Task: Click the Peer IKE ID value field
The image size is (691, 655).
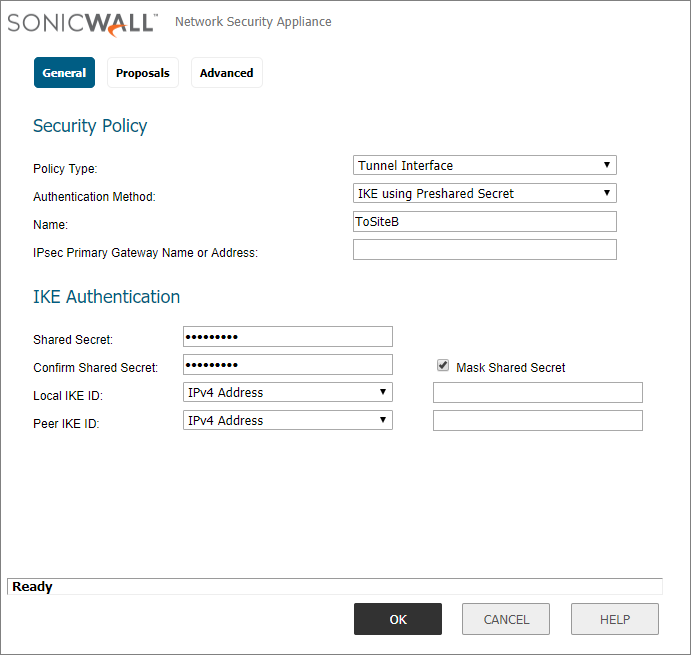Action: point(538,421)
